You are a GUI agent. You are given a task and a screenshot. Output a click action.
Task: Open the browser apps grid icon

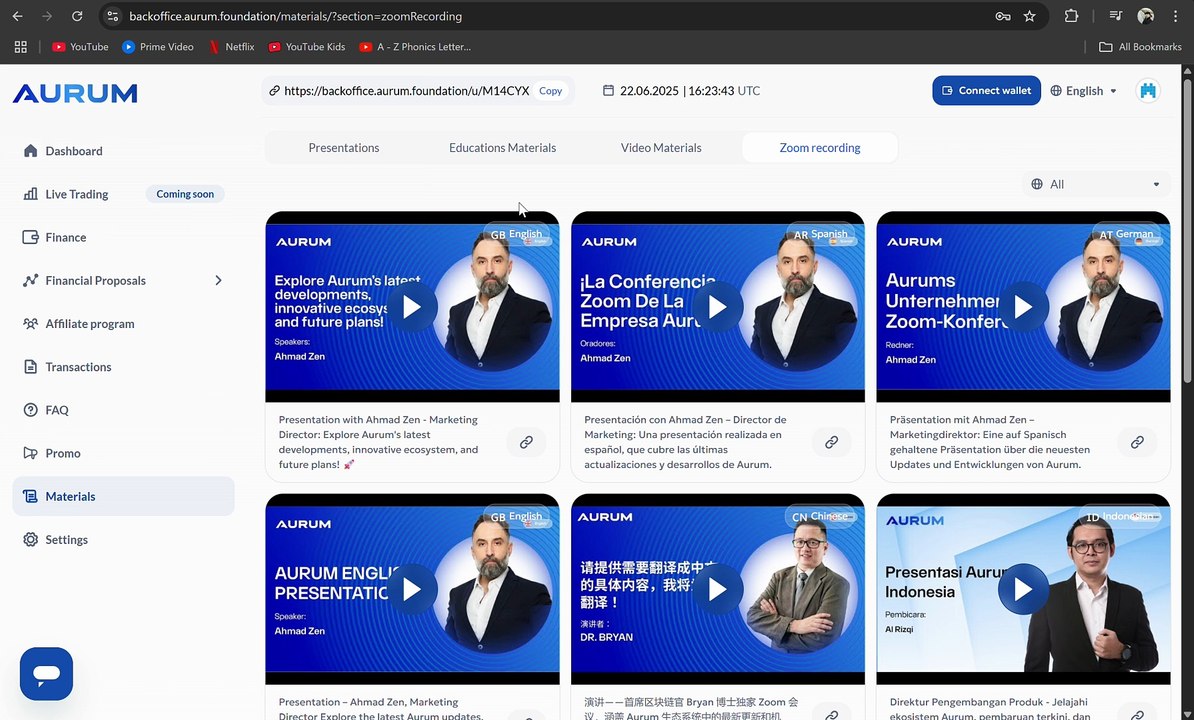click(21, 46)
